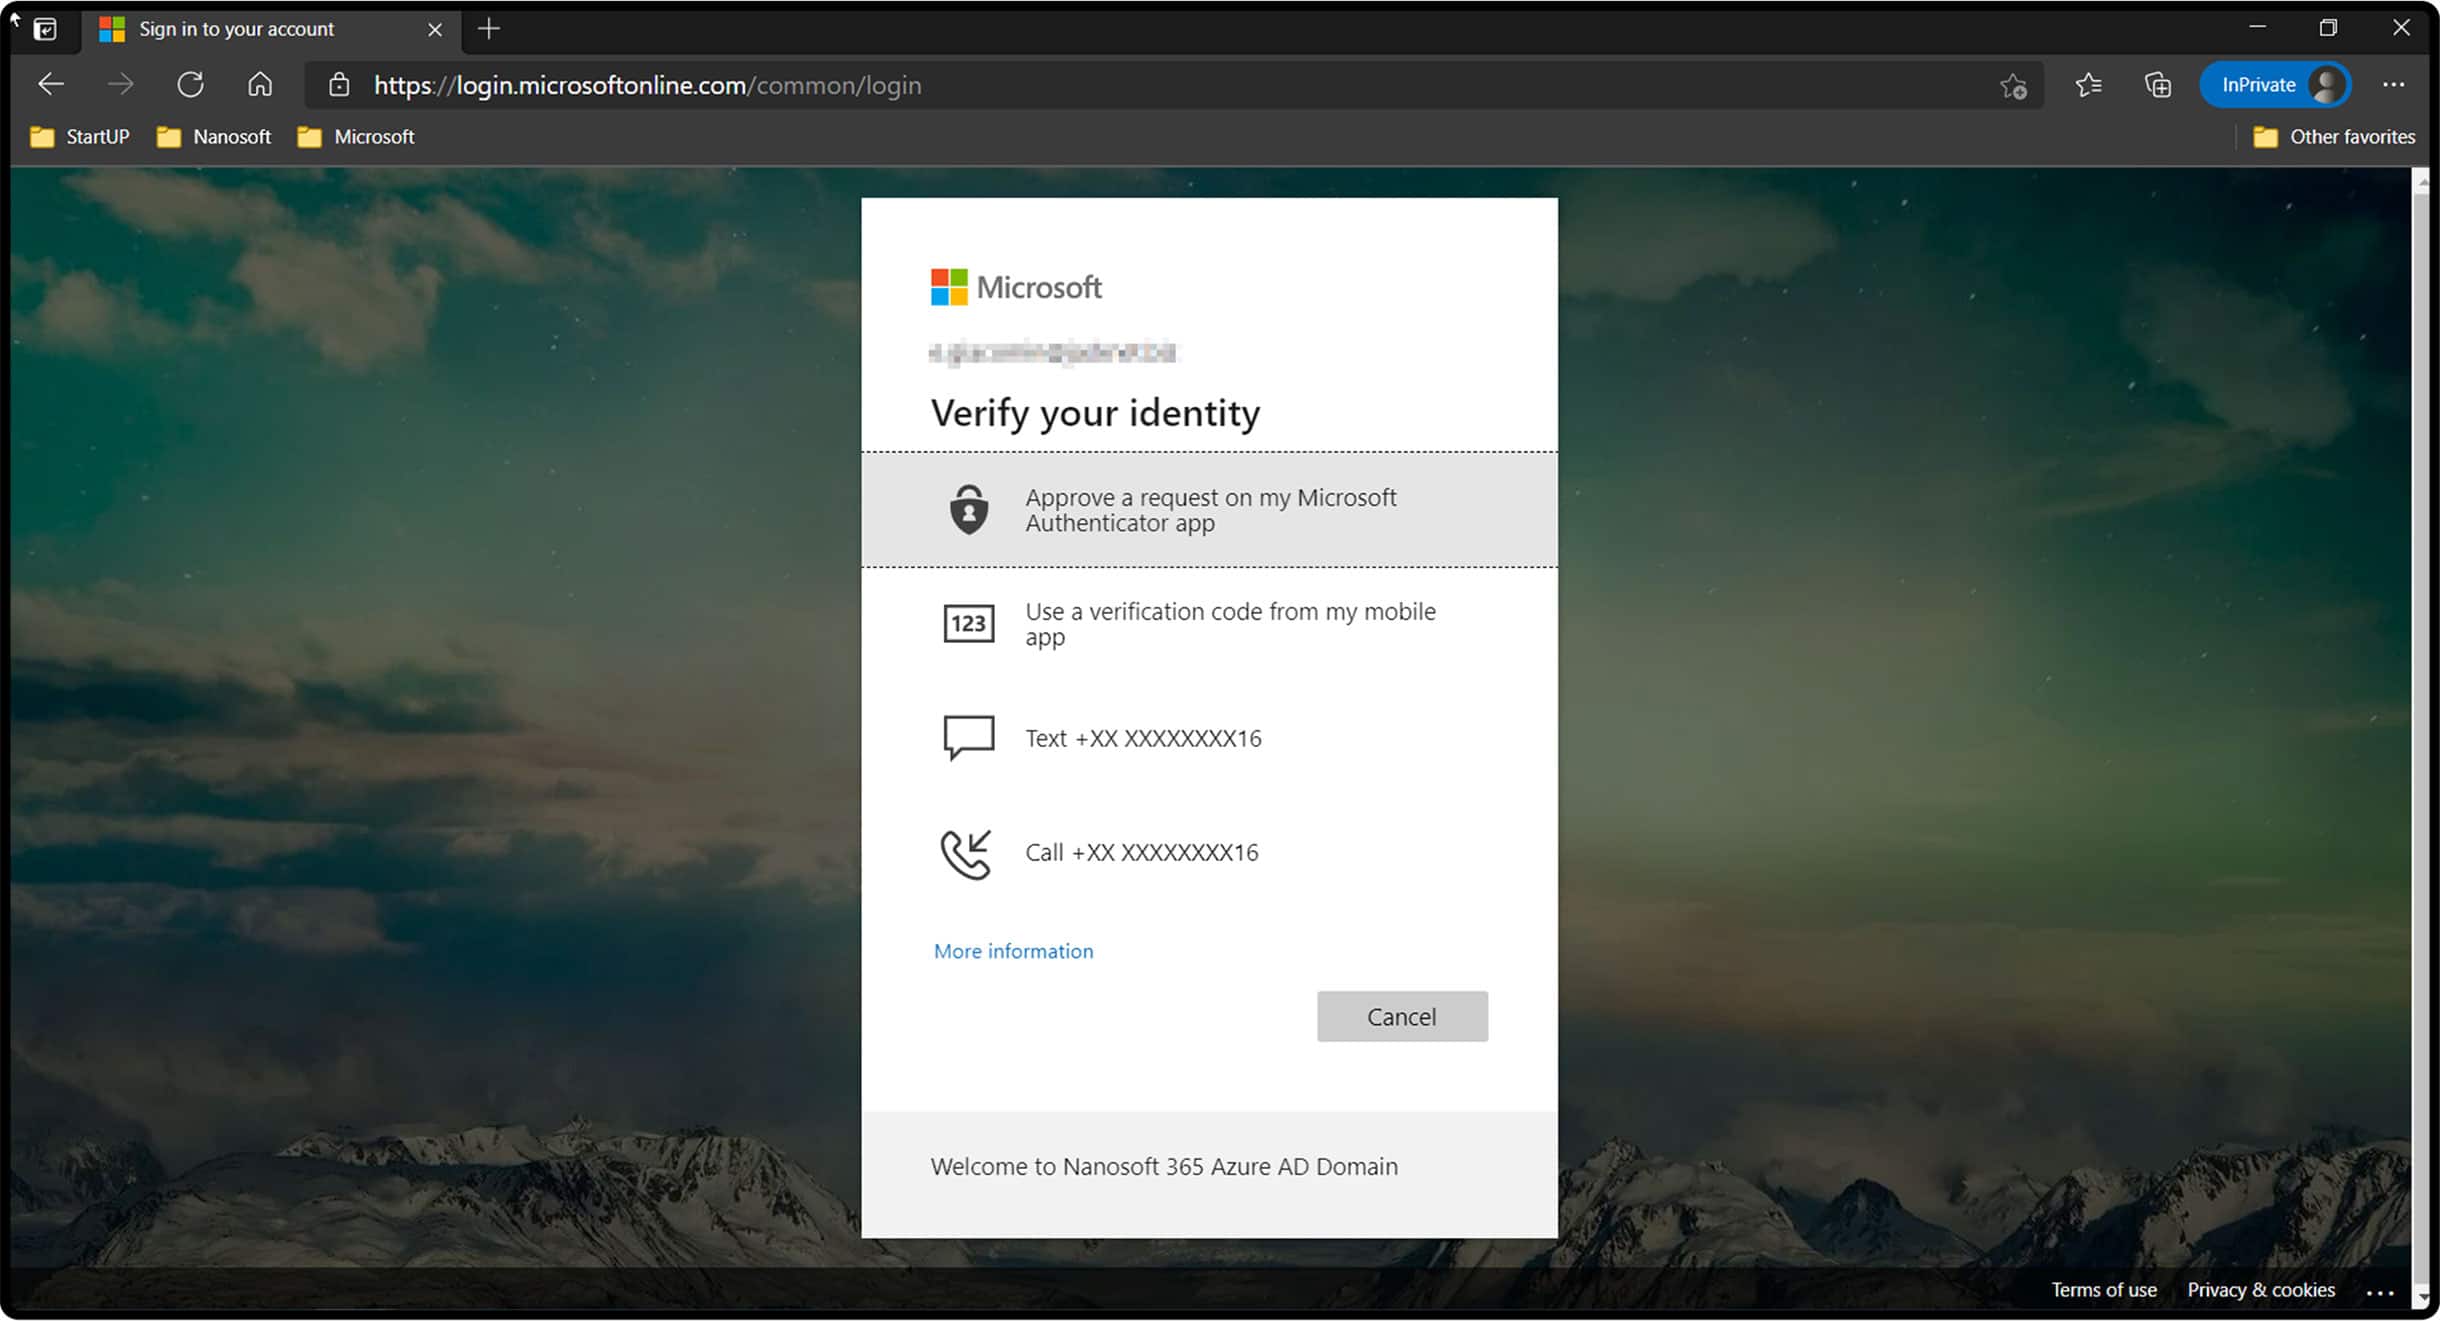Open the More information link
Screen dimensions: 2440x1321
click(x=1013, y=951)
